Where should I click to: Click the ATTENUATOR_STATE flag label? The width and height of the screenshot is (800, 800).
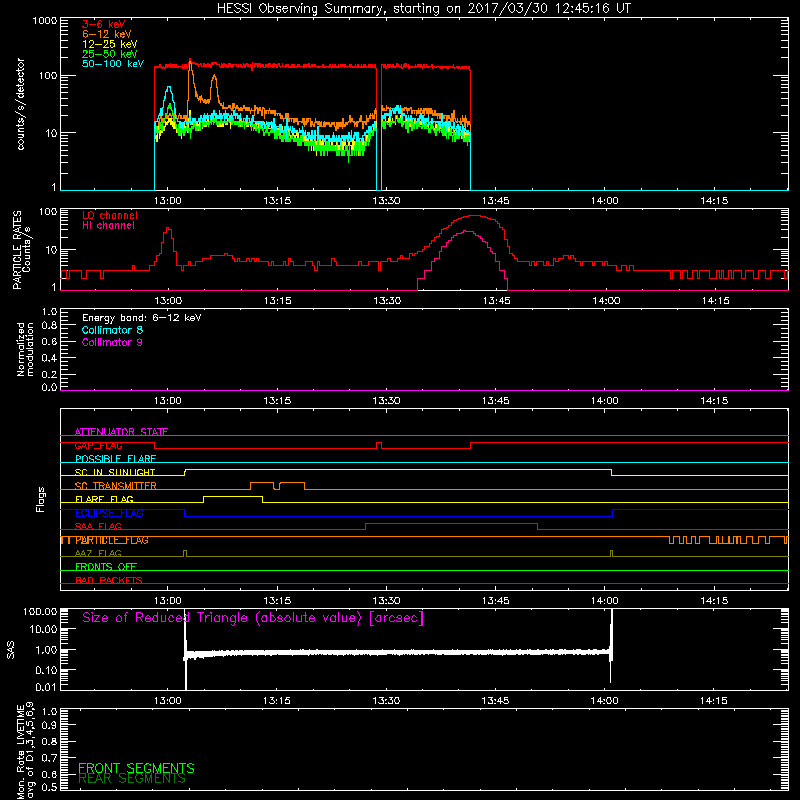121,432
